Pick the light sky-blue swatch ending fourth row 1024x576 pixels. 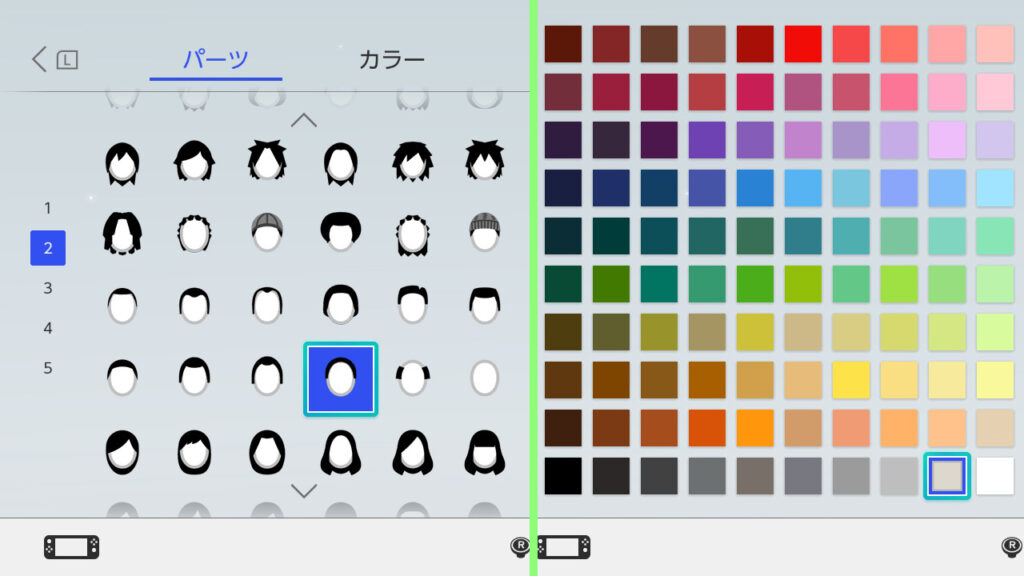(x=995, y=188)
